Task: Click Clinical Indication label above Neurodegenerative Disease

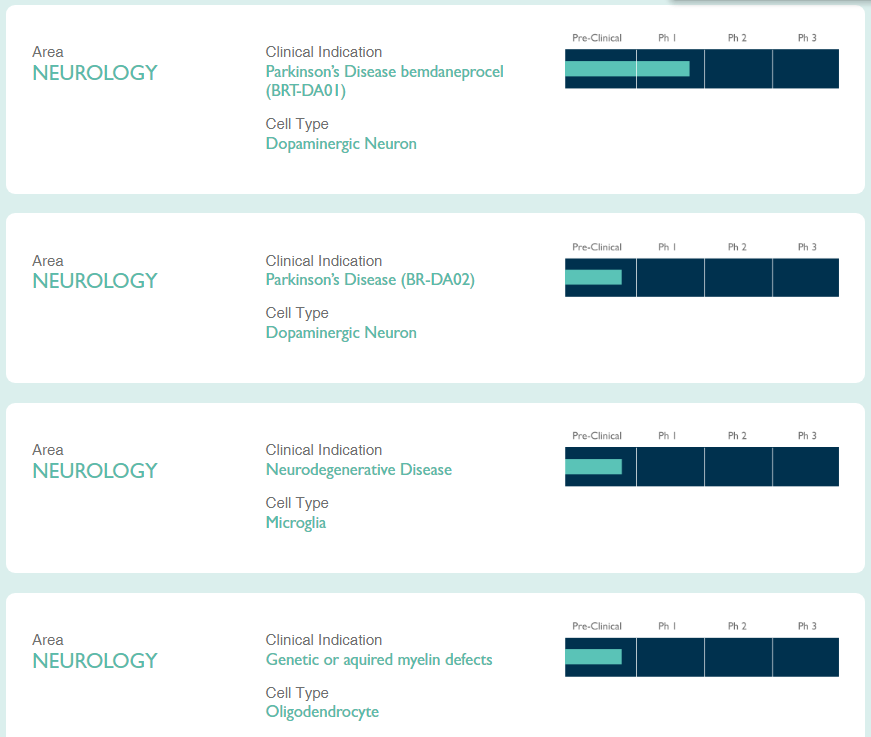Action: pyautogui.click(x=324, y=450)
